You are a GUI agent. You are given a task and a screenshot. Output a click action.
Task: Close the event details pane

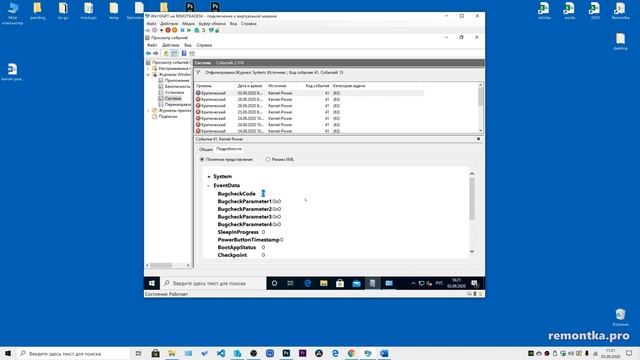[478, 139]
